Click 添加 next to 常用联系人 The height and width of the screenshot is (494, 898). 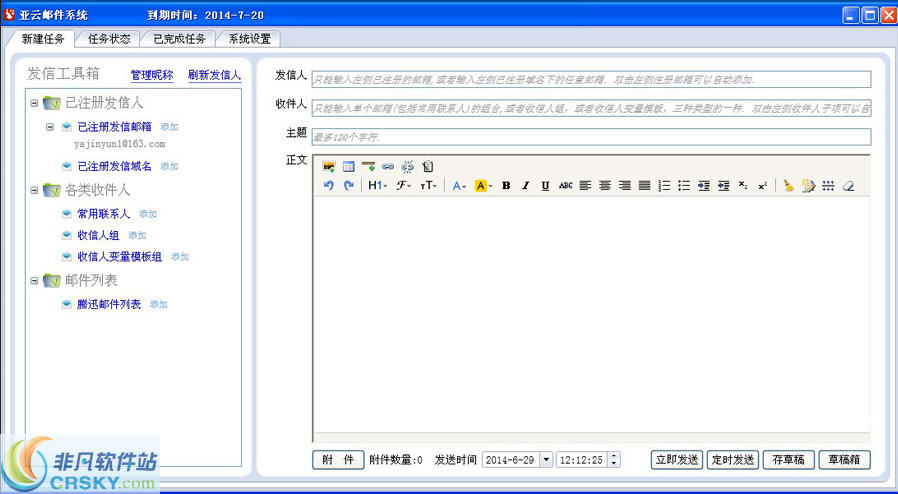click(x=148, y=214)
